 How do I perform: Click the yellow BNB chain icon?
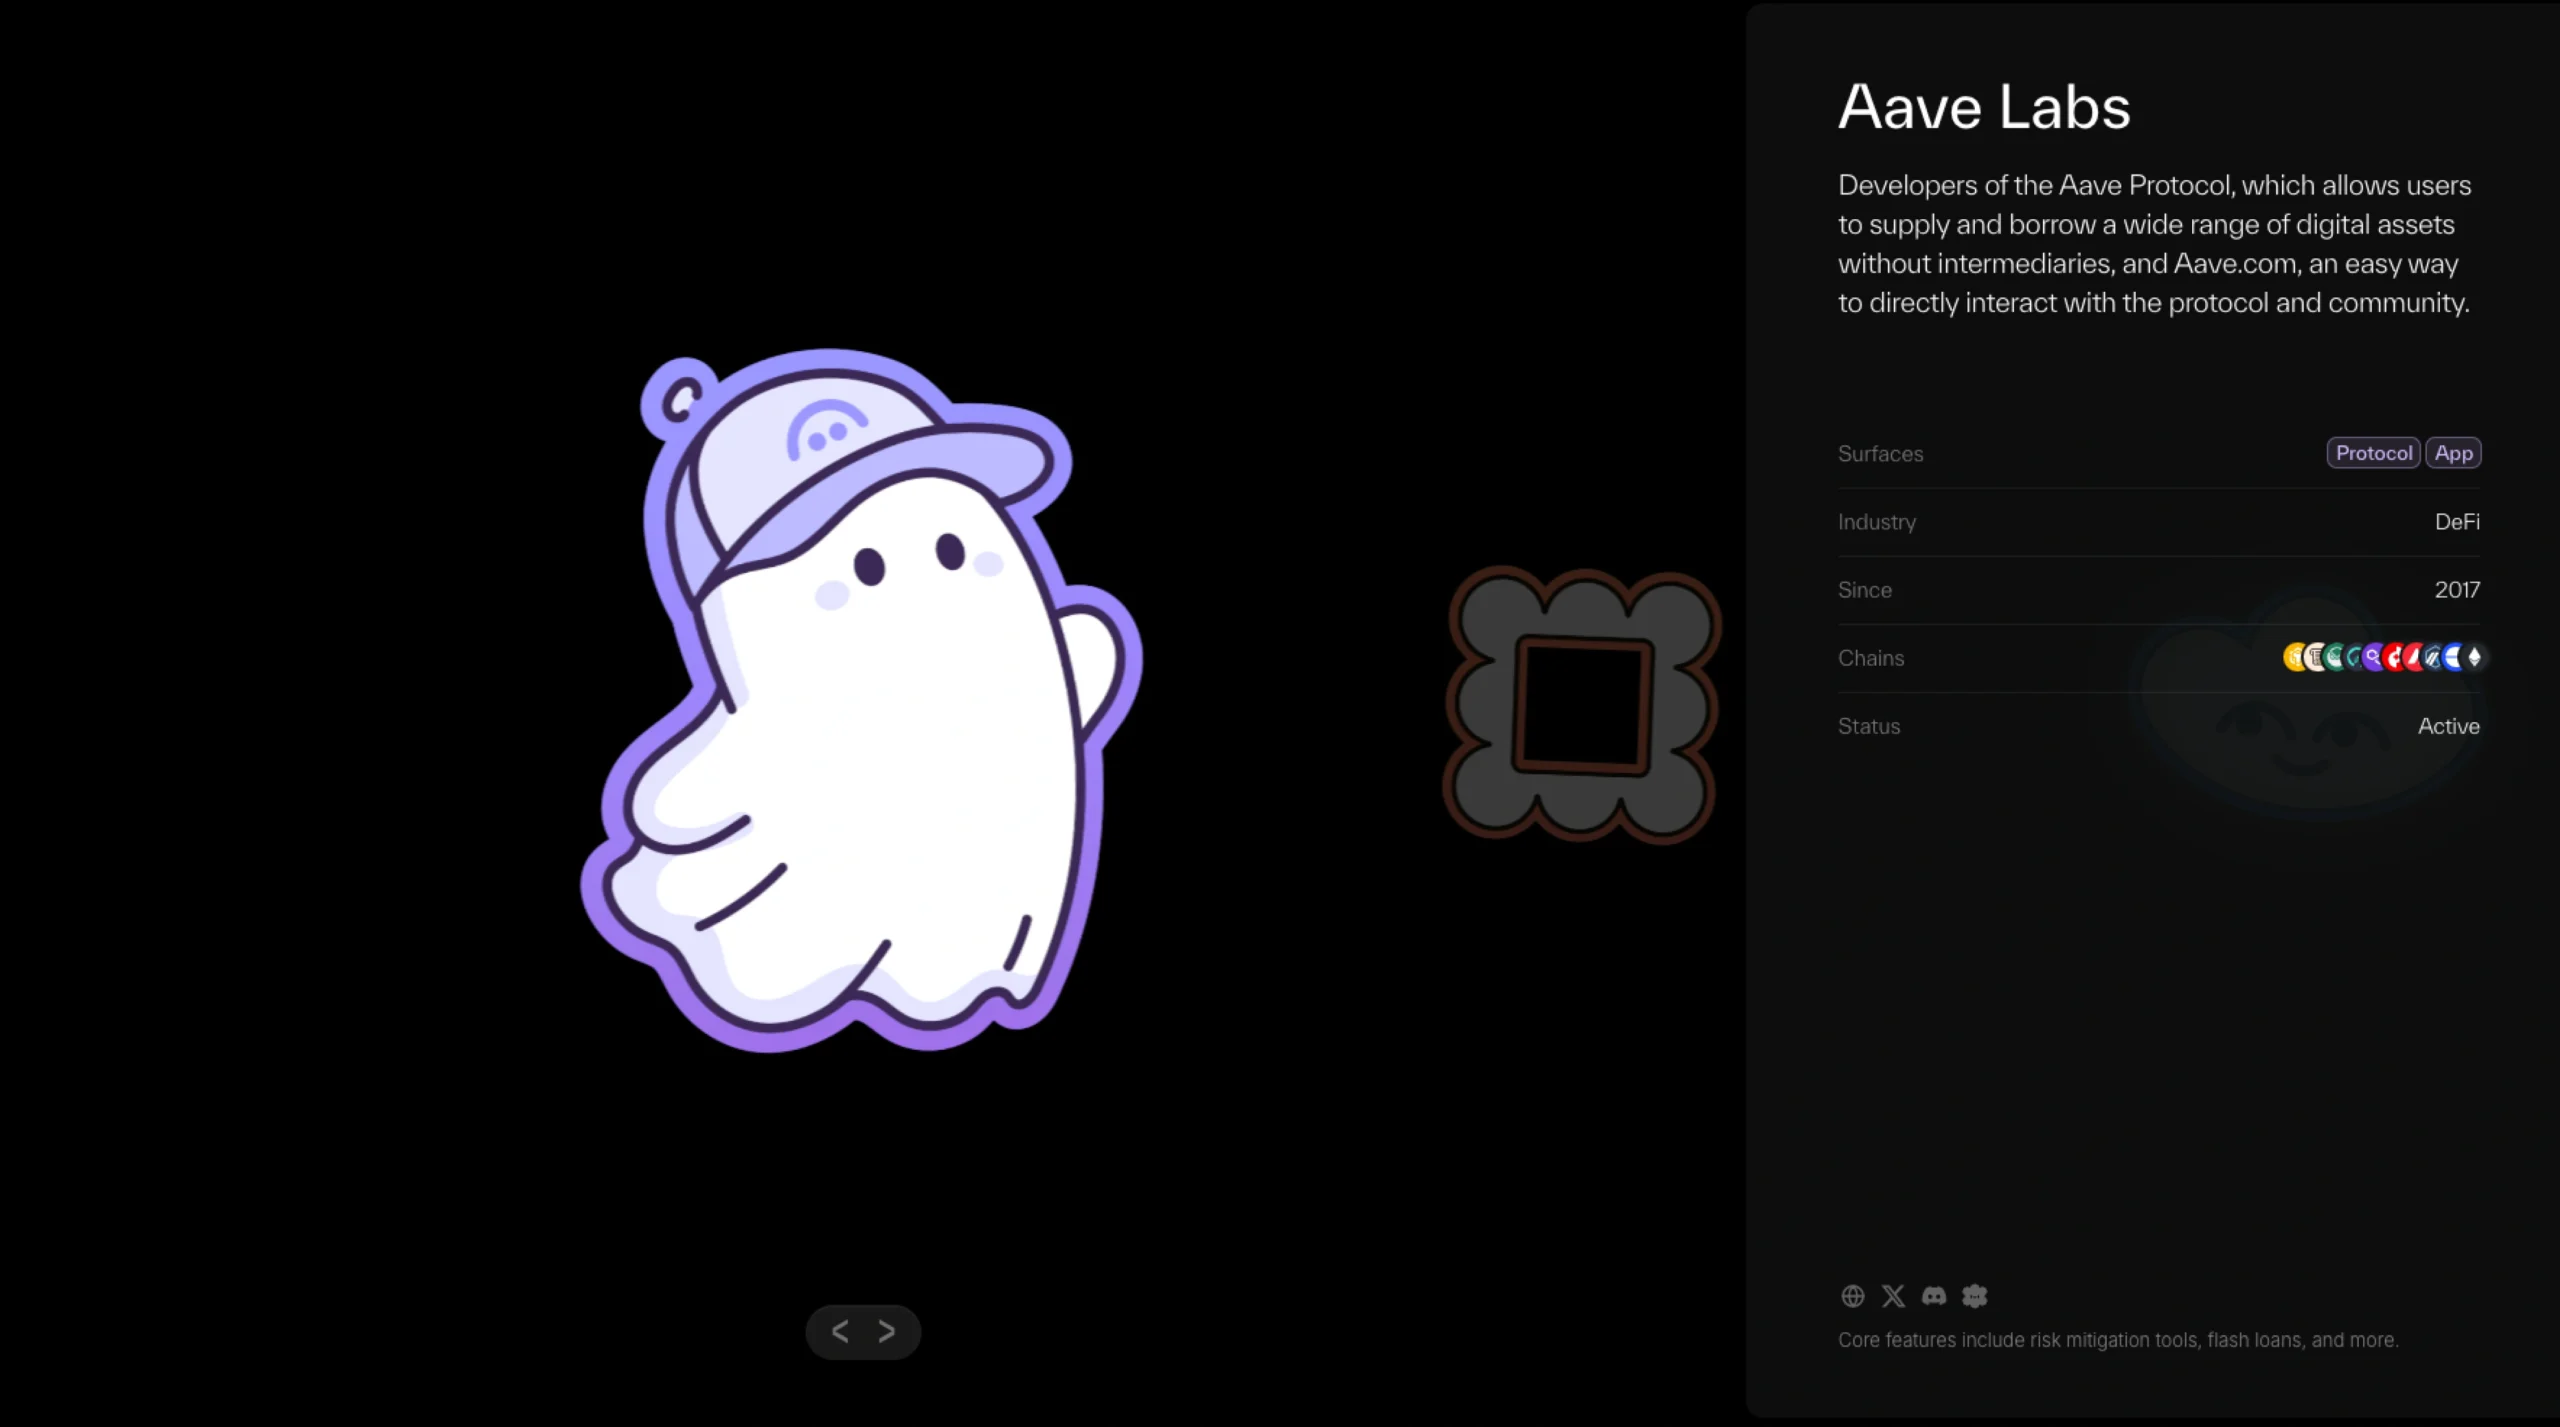click(2292, 657)
